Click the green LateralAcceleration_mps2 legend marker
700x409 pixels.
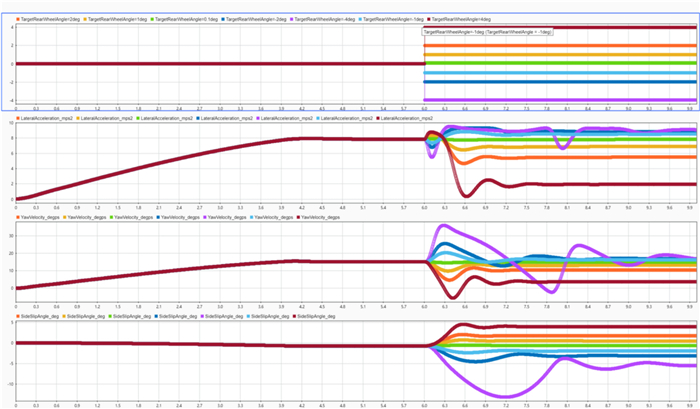coord(139,118)
